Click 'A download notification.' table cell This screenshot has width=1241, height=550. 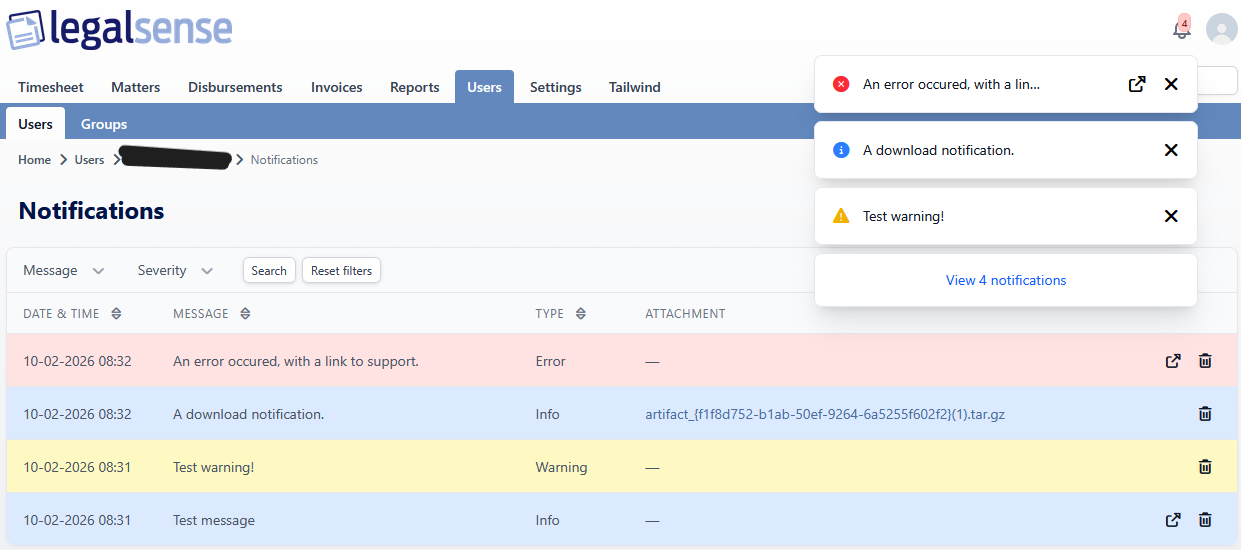(x=248, y=414)
